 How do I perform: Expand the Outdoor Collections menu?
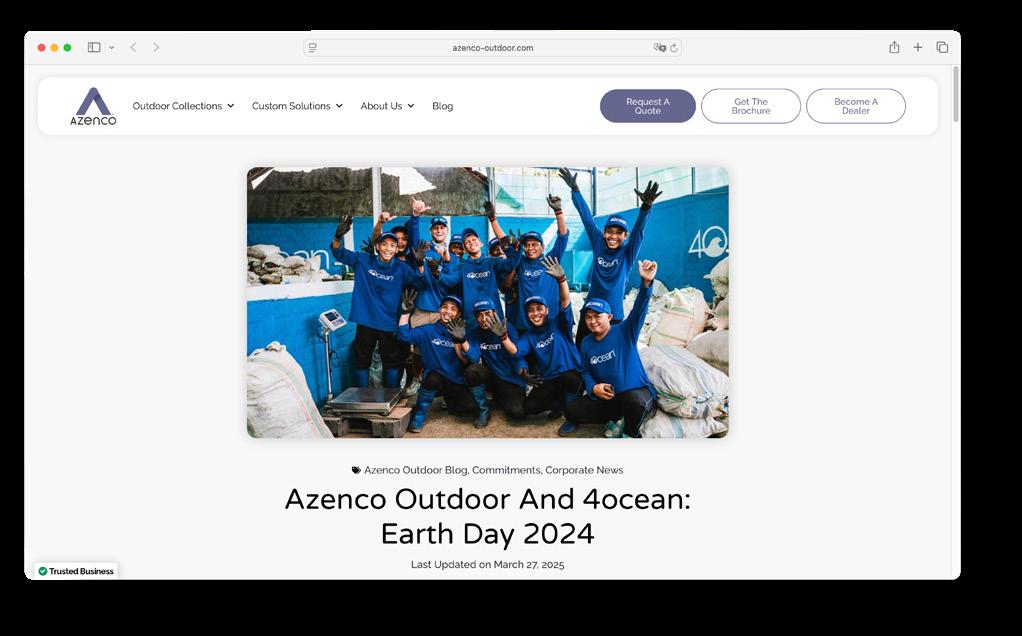pyautogui.click(x=183, y=106)
